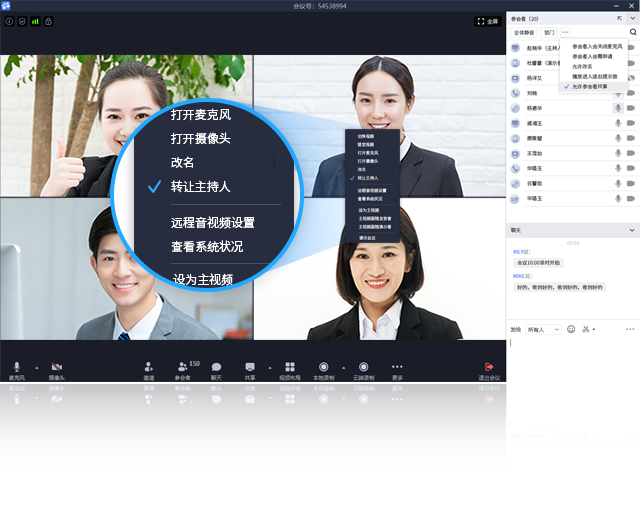The height and width of the screenshot is (530, 640).
Task: Enter full screen with 全屏 button
Action: tap(488, 21)
